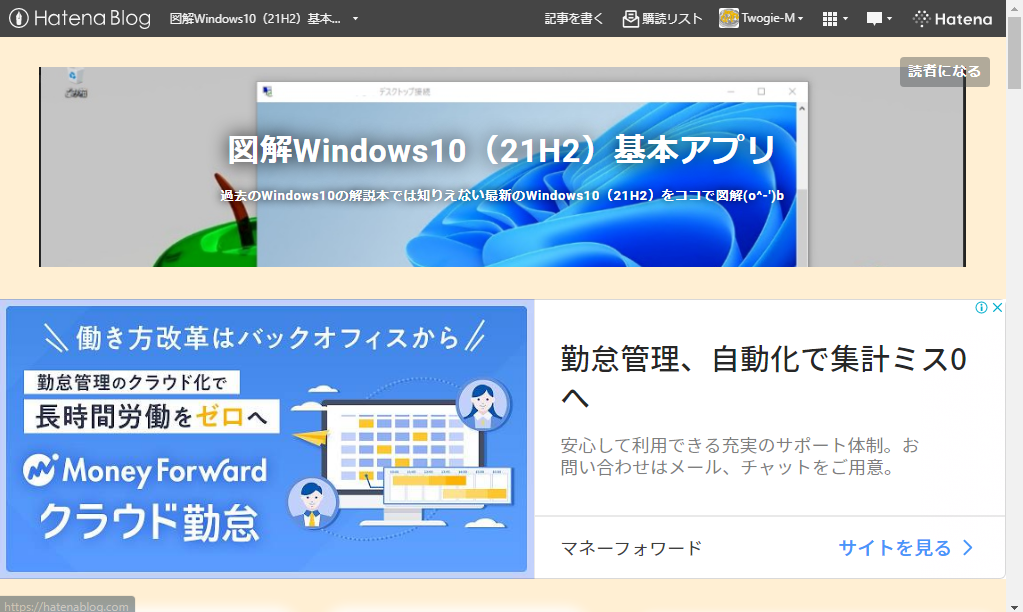Click the ad info icon
This screenshot has height=612, width=1023.
click(981, 307)
